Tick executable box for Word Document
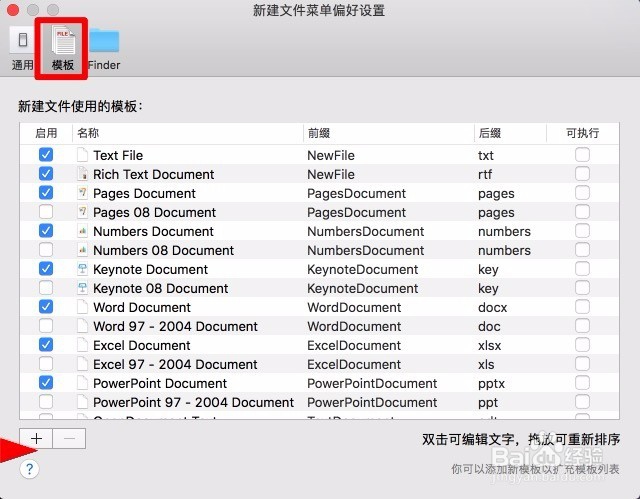 click(x=582, y=306)
